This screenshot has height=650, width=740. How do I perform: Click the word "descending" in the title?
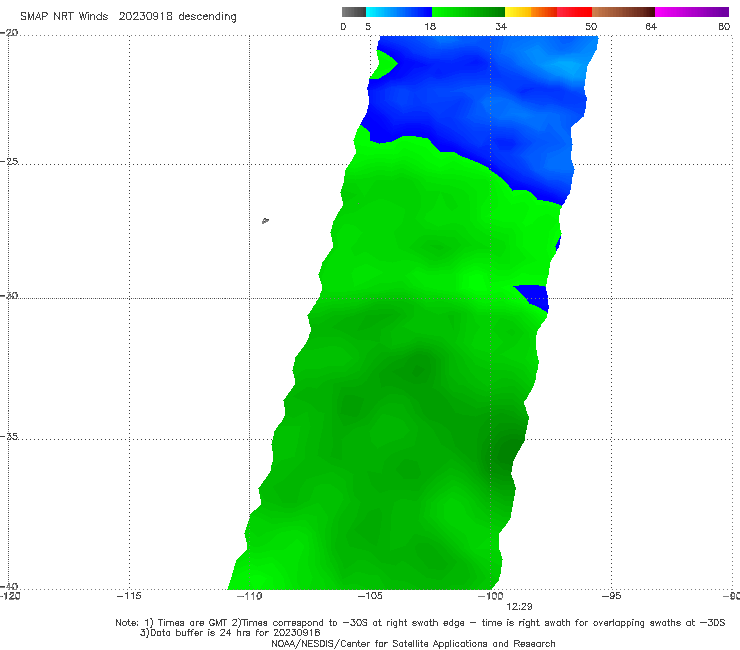208,17
